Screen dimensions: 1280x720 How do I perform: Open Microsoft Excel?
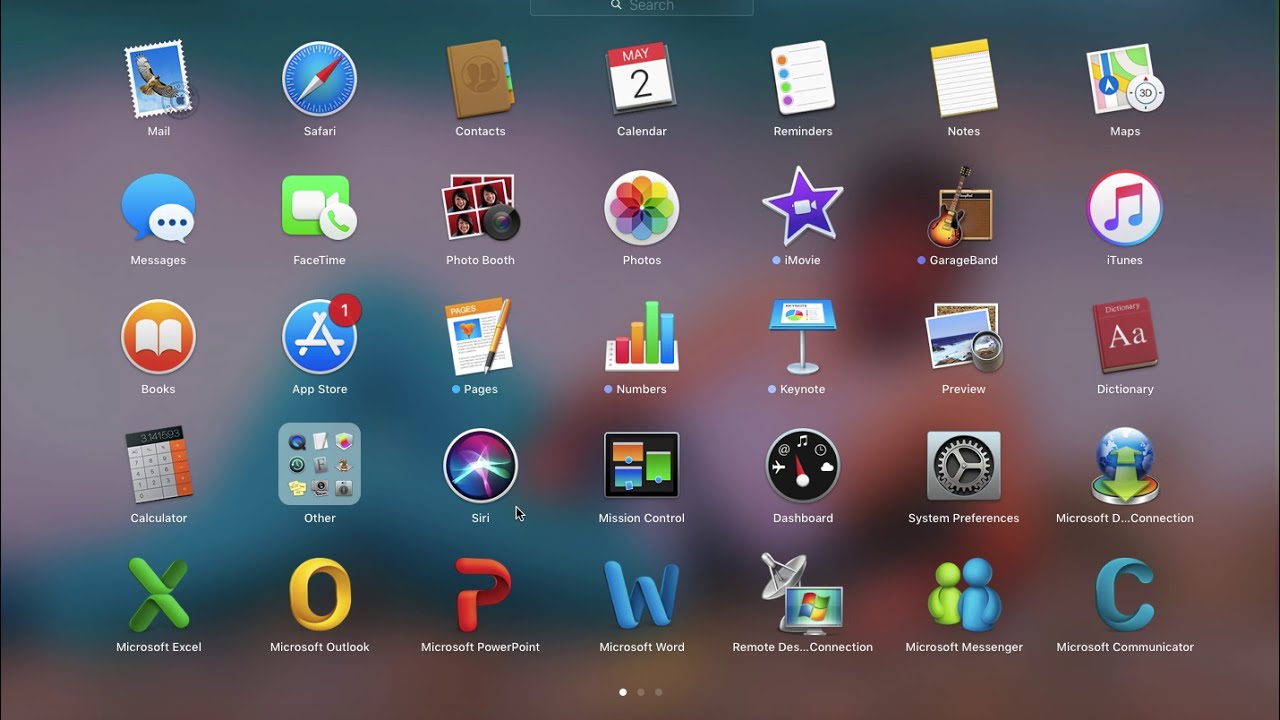[x=158, y=595]
